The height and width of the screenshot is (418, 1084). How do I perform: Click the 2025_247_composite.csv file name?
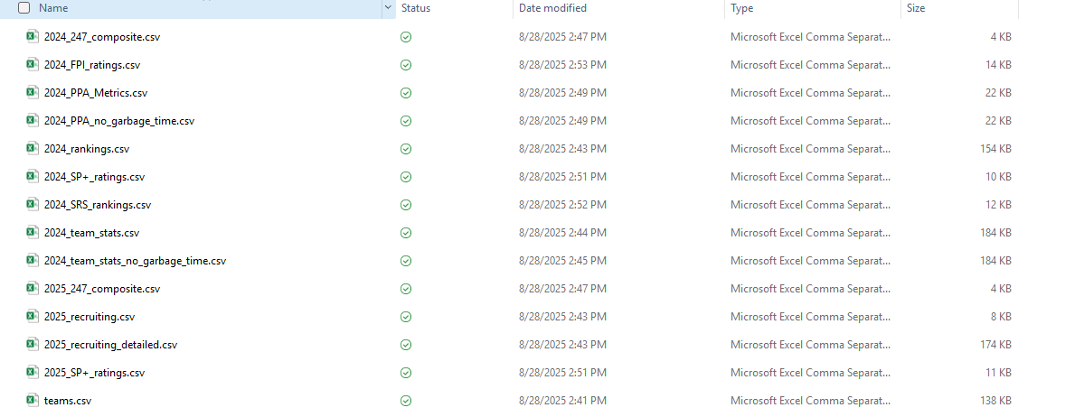[x=102, y=289]
